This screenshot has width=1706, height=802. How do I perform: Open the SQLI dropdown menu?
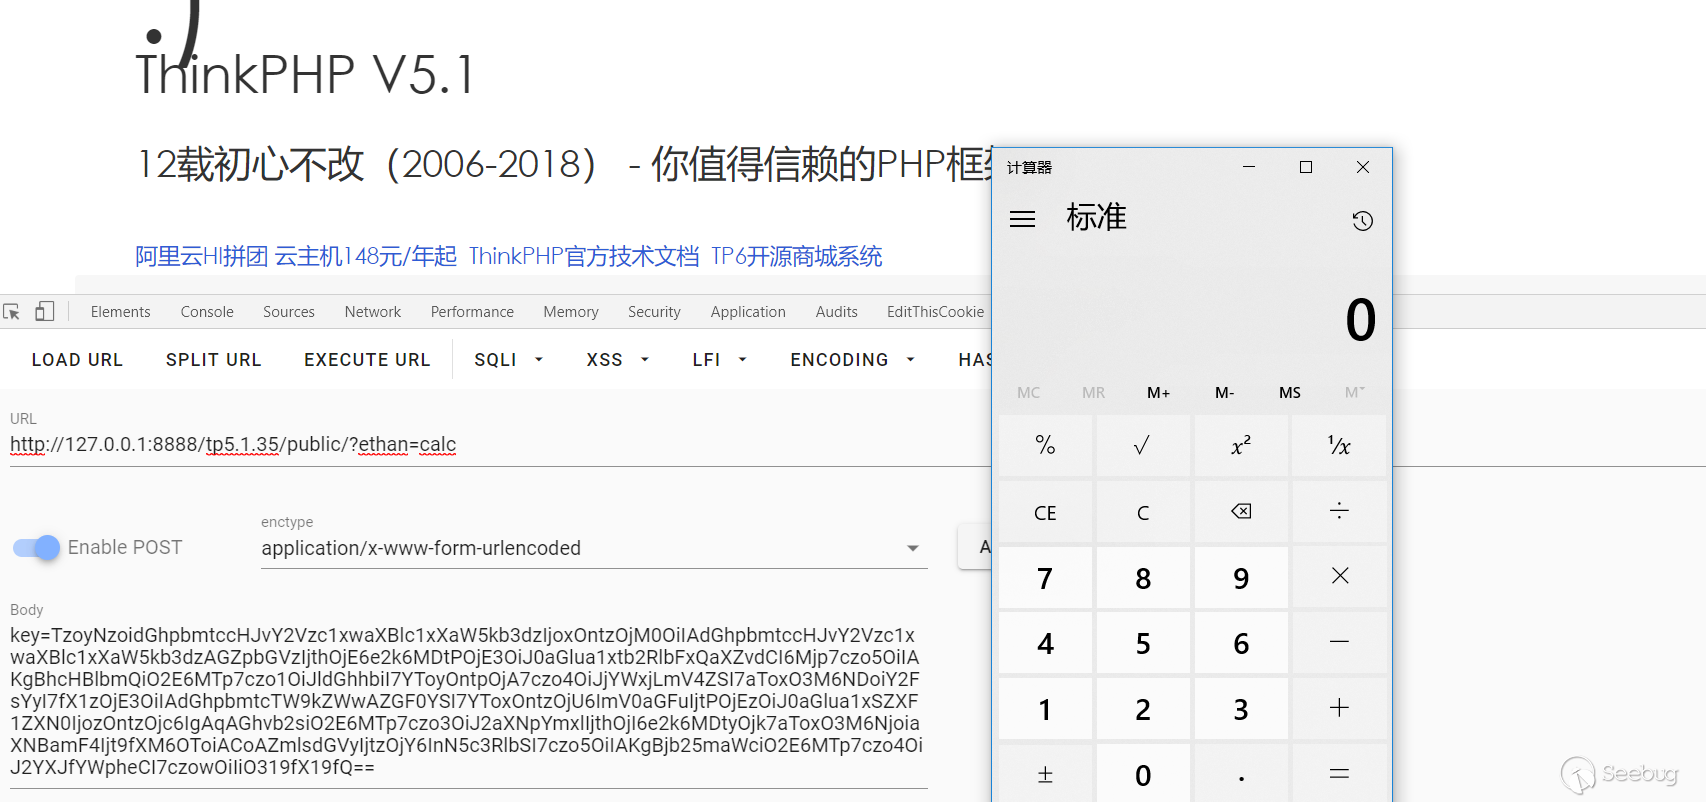pos(508,360)
